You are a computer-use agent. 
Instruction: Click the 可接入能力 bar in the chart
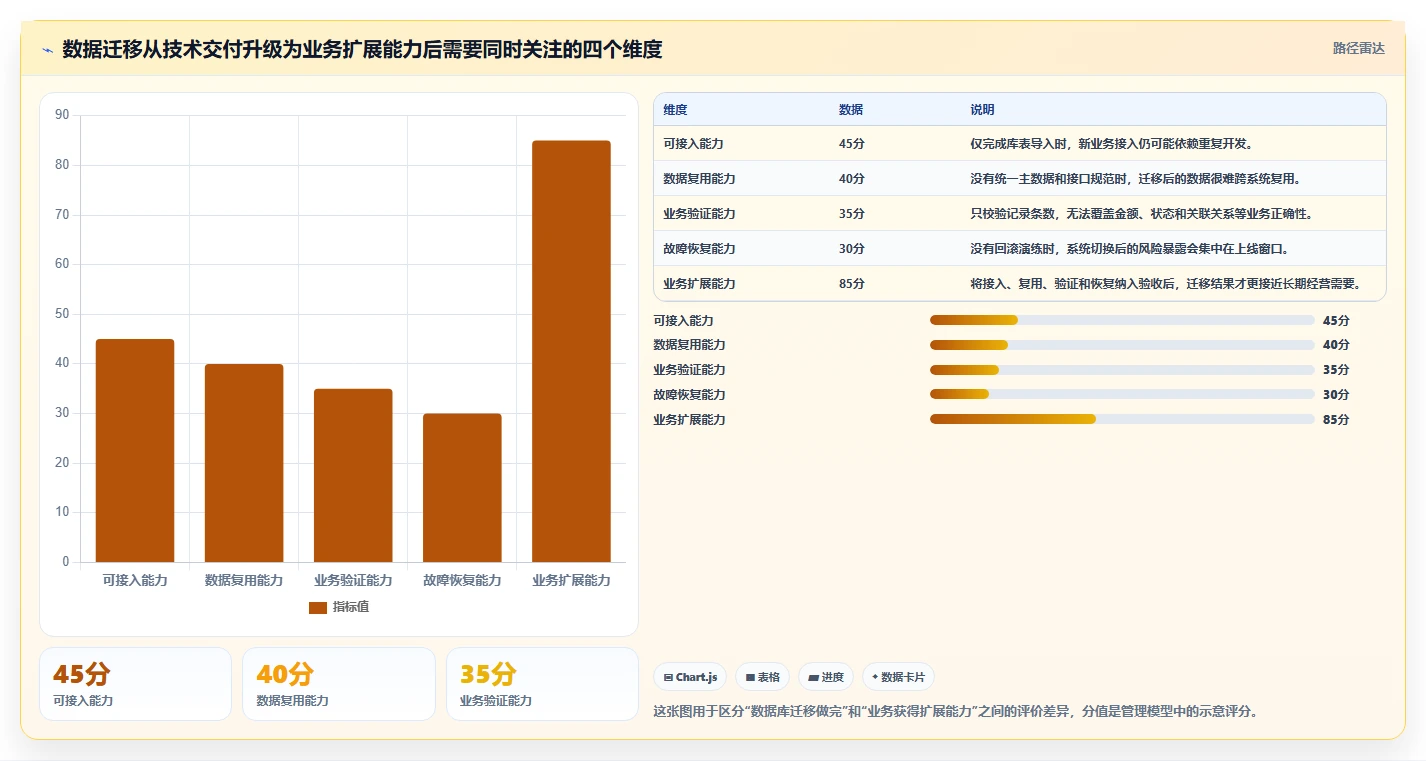(x=135, y=450)
